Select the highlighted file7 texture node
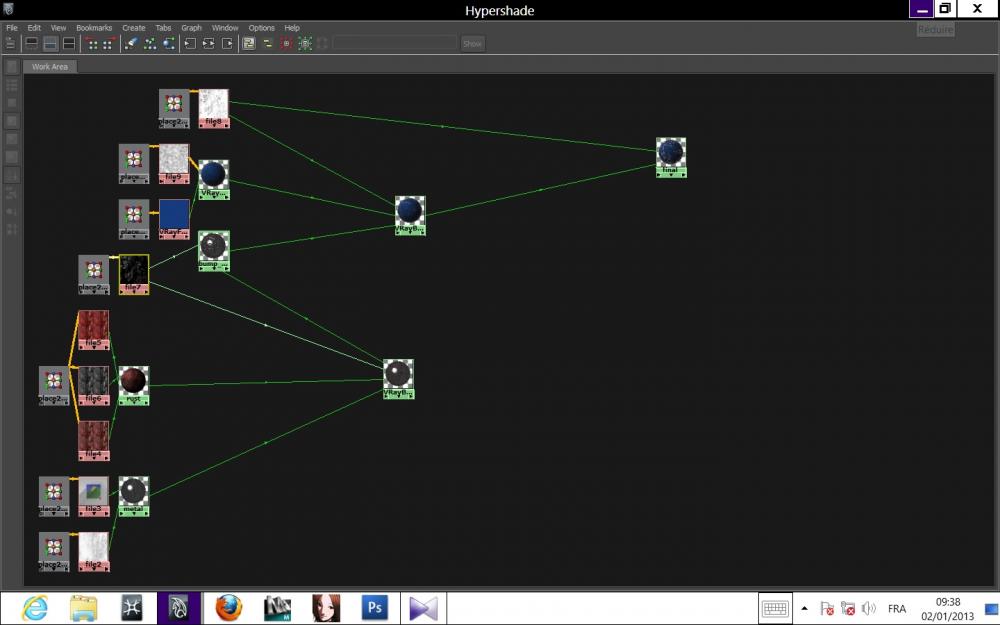This screenshot has width=1000, height=625. pos(134,274)
